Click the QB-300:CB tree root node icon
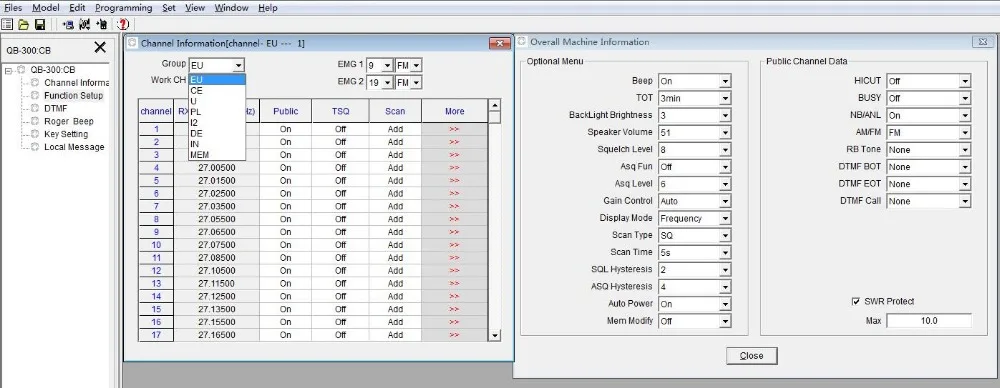Viewport: 1000px width, 388px height. click(21, 70)
